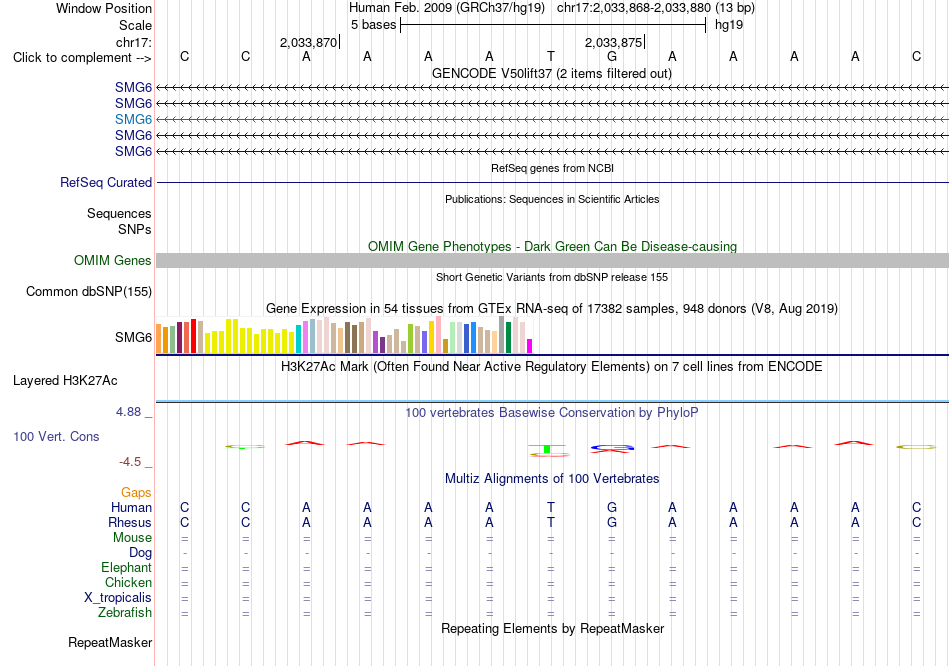Image resolution: width=950 pixels, height=666 pixels.
Task: Click the "100 Vert. Cons" track label
Action: click(x=56, y=436)
